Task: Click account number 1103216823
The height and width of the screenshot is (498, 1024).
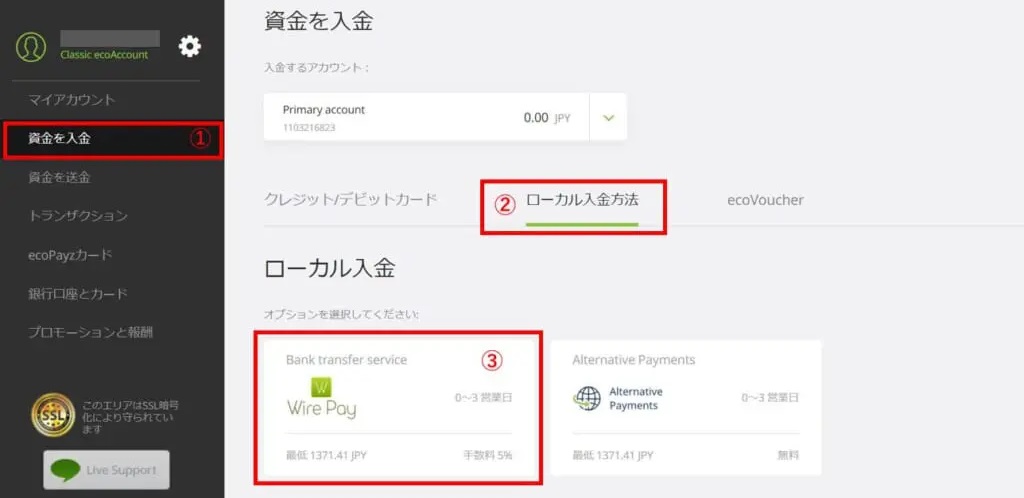Action: 309,128
